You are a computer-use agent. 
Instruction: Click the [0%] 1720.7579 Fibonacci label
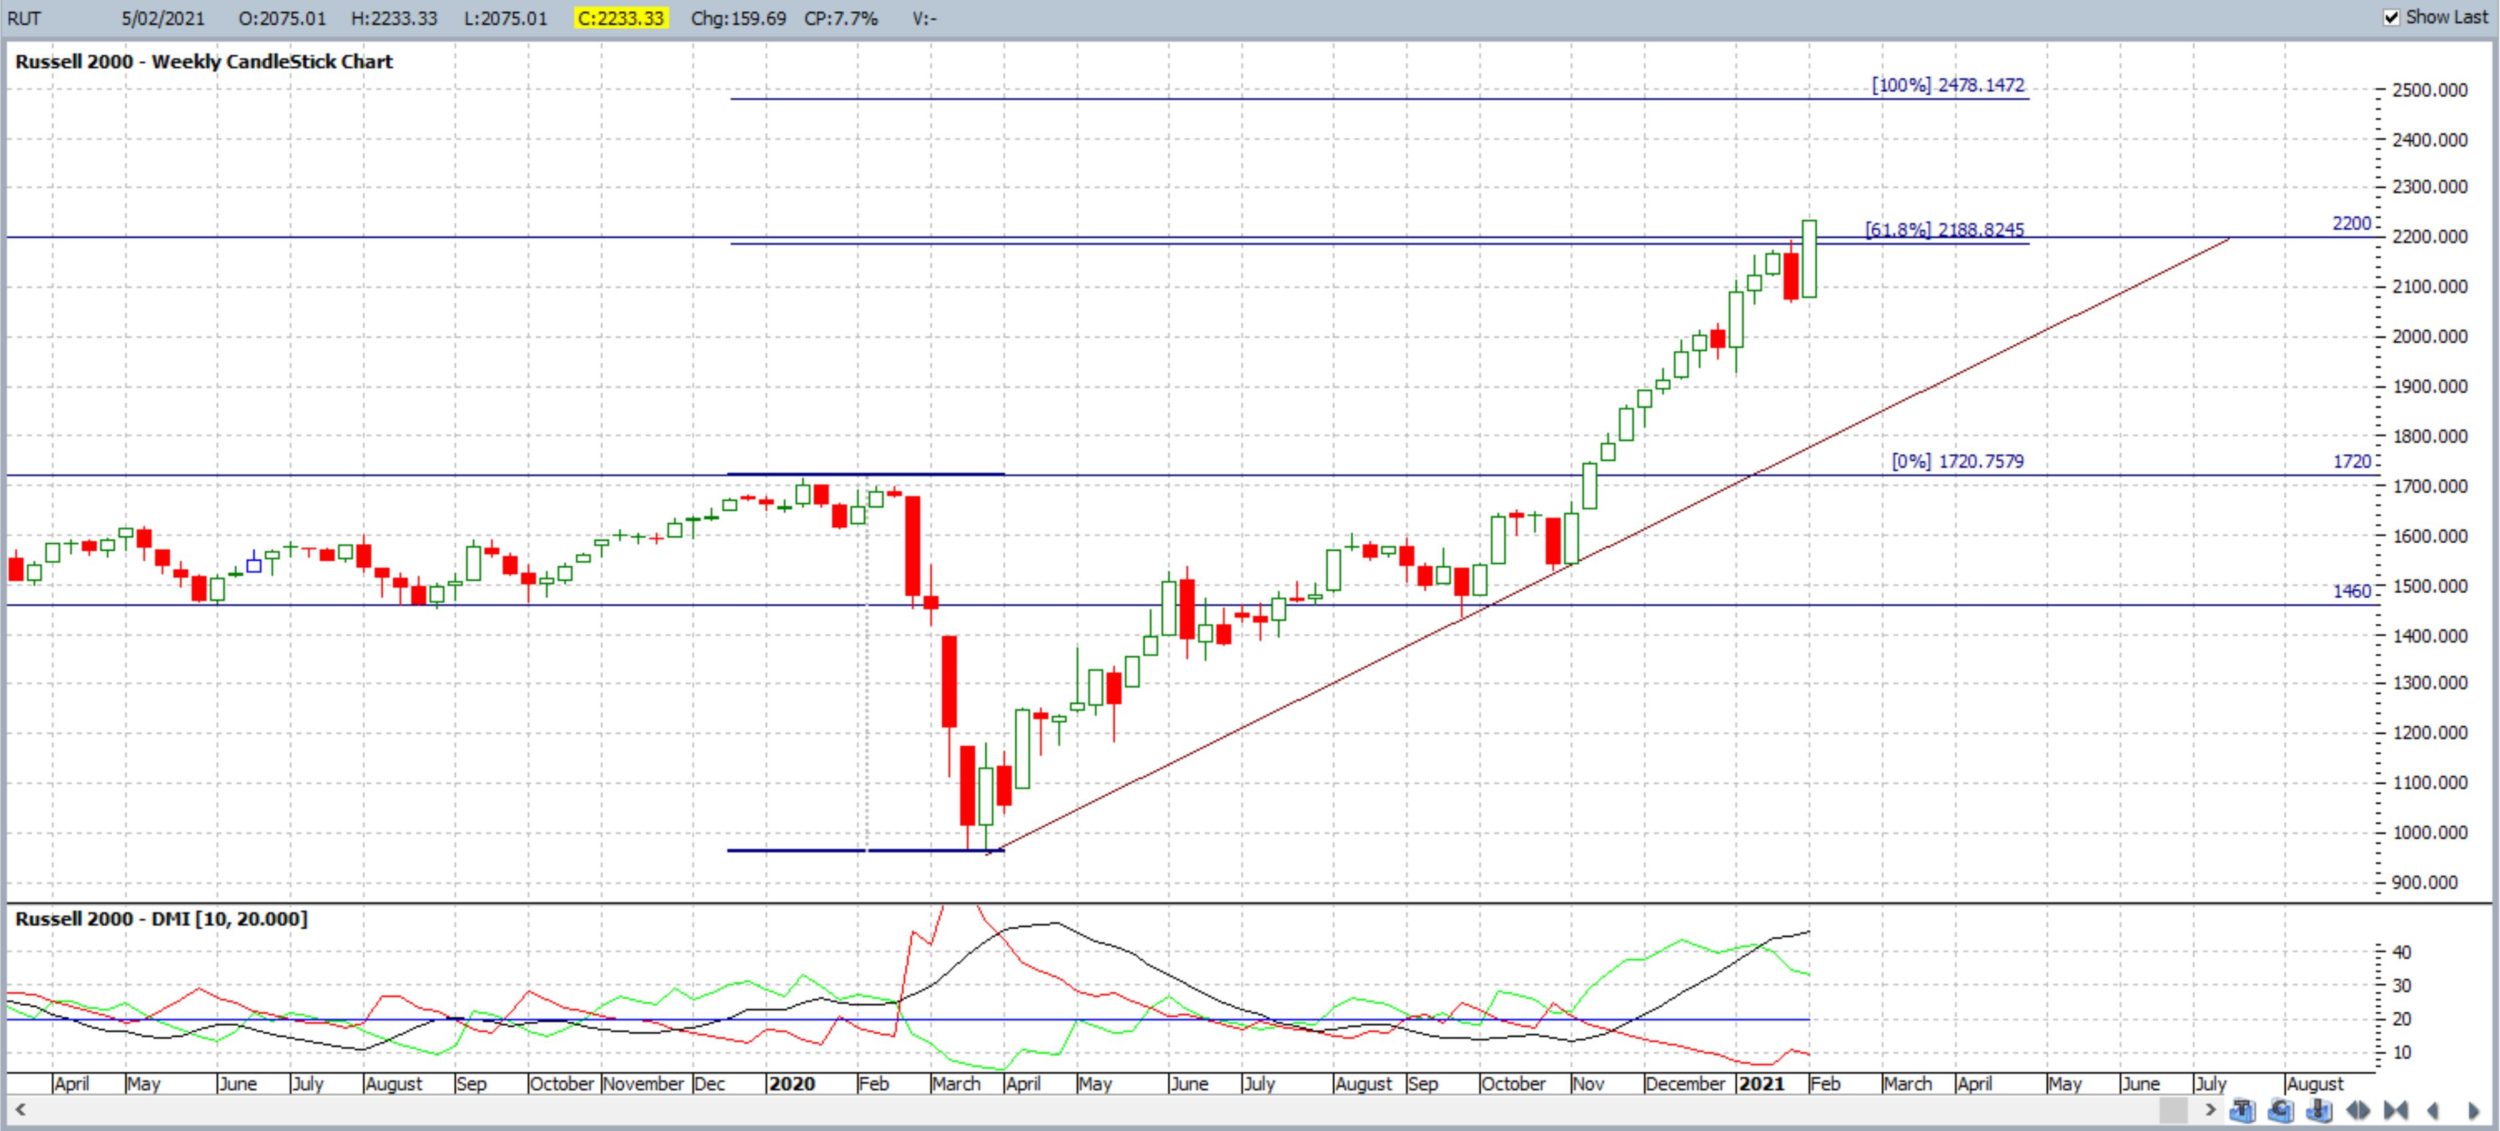[1957, 461]
